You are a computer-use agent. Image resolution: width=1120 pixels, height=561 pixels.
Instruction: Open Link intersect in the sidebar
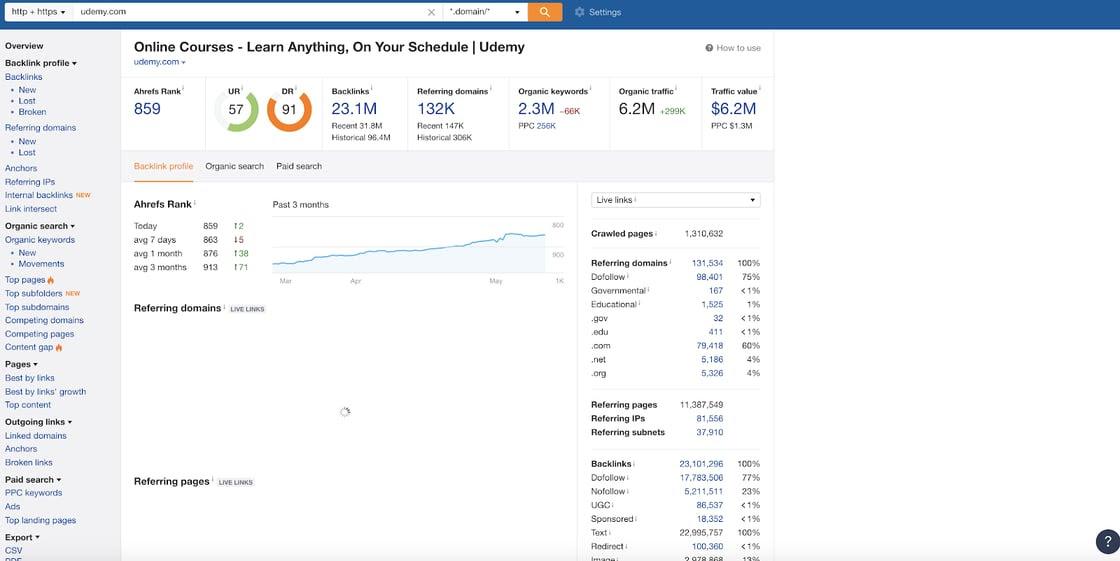click(31, 209)
